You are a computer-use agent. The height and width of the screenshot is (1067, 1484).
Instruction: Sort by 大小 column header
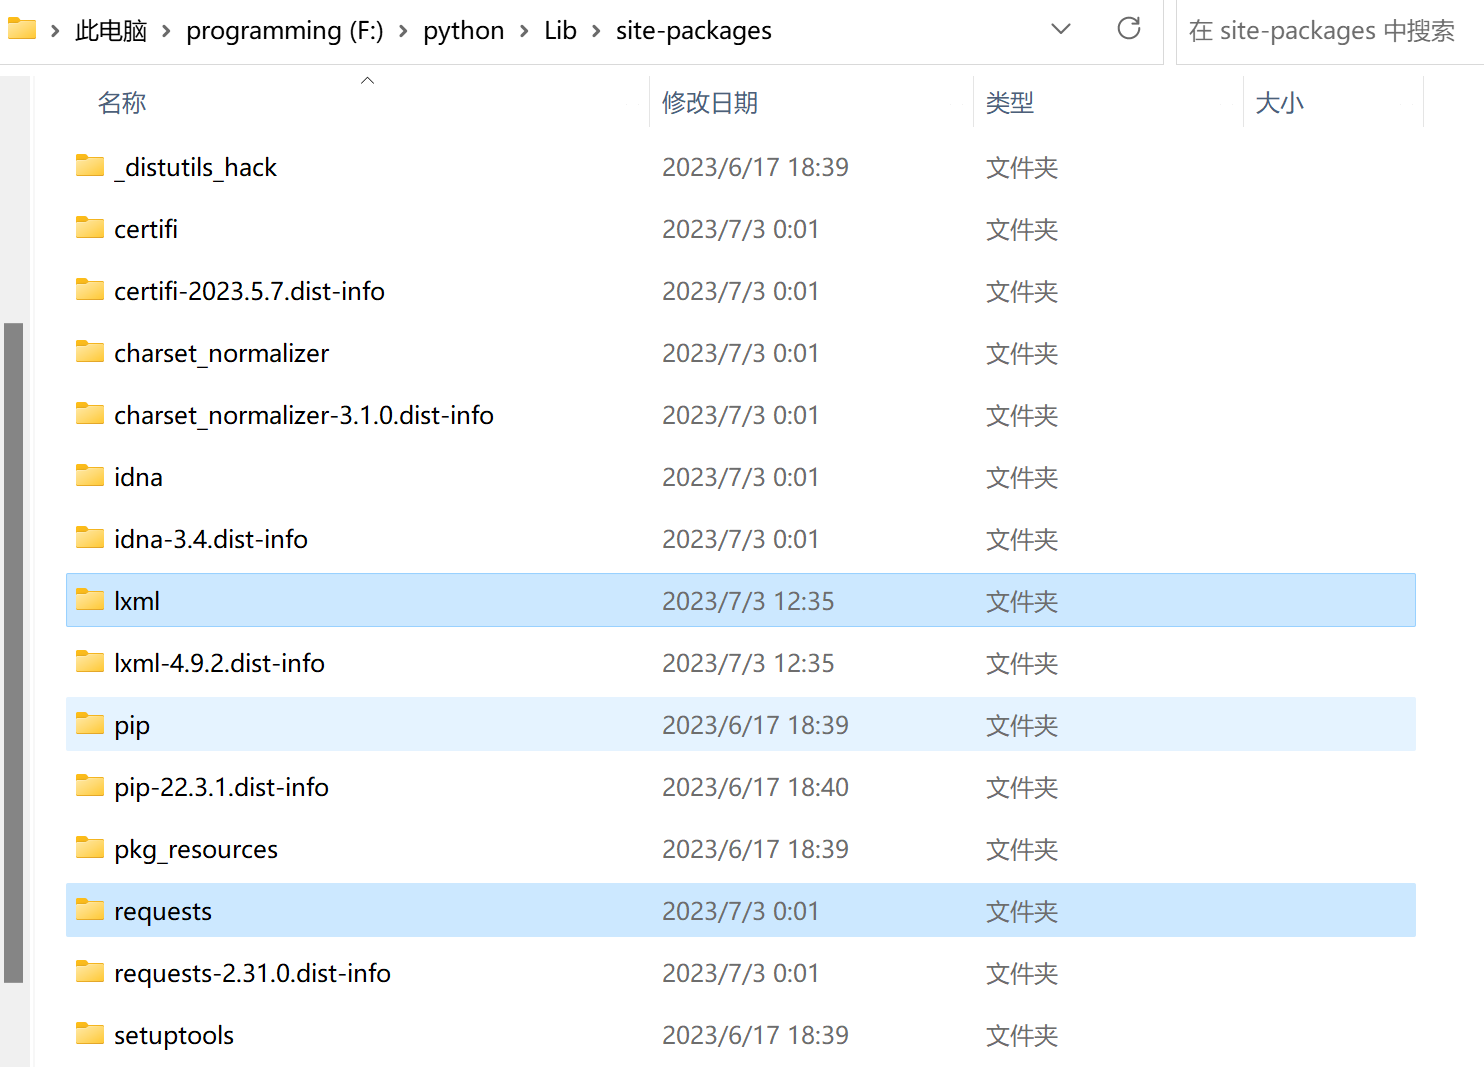tap(1280, 103)
